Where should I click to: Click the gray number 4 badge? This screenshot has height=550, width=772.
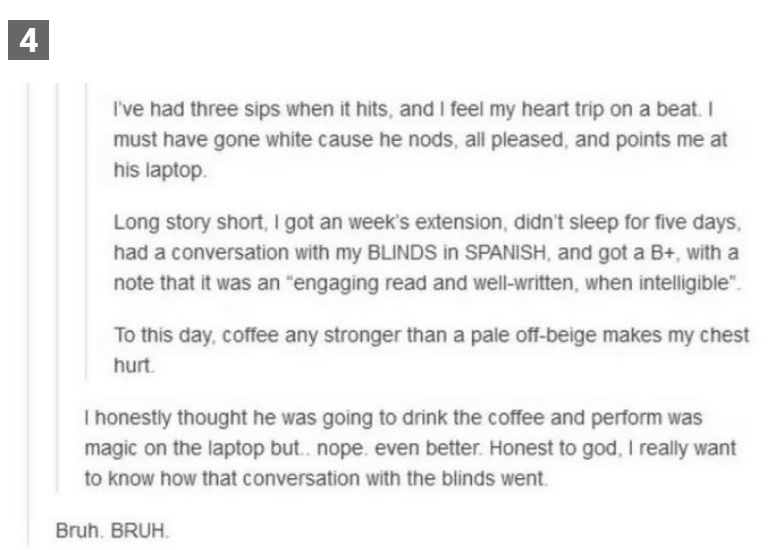pos(29,40)
